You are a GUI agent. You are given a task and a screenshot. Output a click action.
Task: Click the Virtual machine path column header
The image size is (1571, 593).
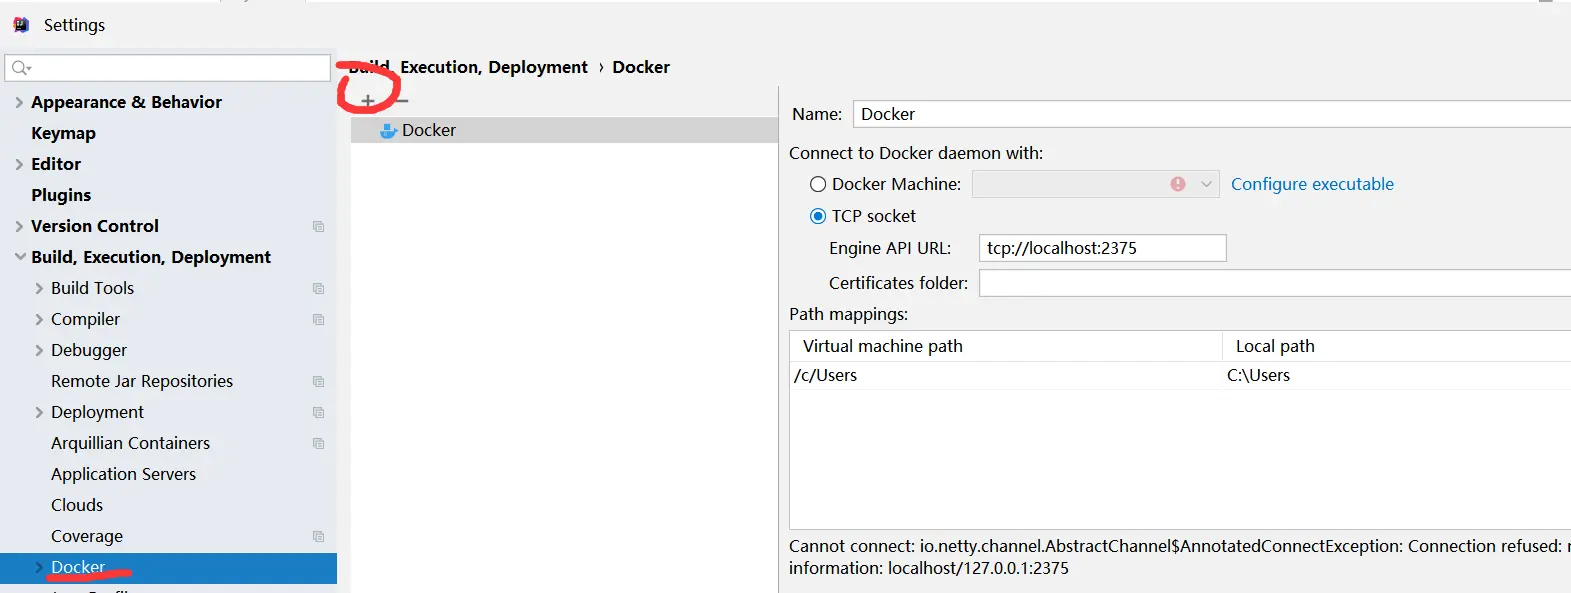click(883, 346)
